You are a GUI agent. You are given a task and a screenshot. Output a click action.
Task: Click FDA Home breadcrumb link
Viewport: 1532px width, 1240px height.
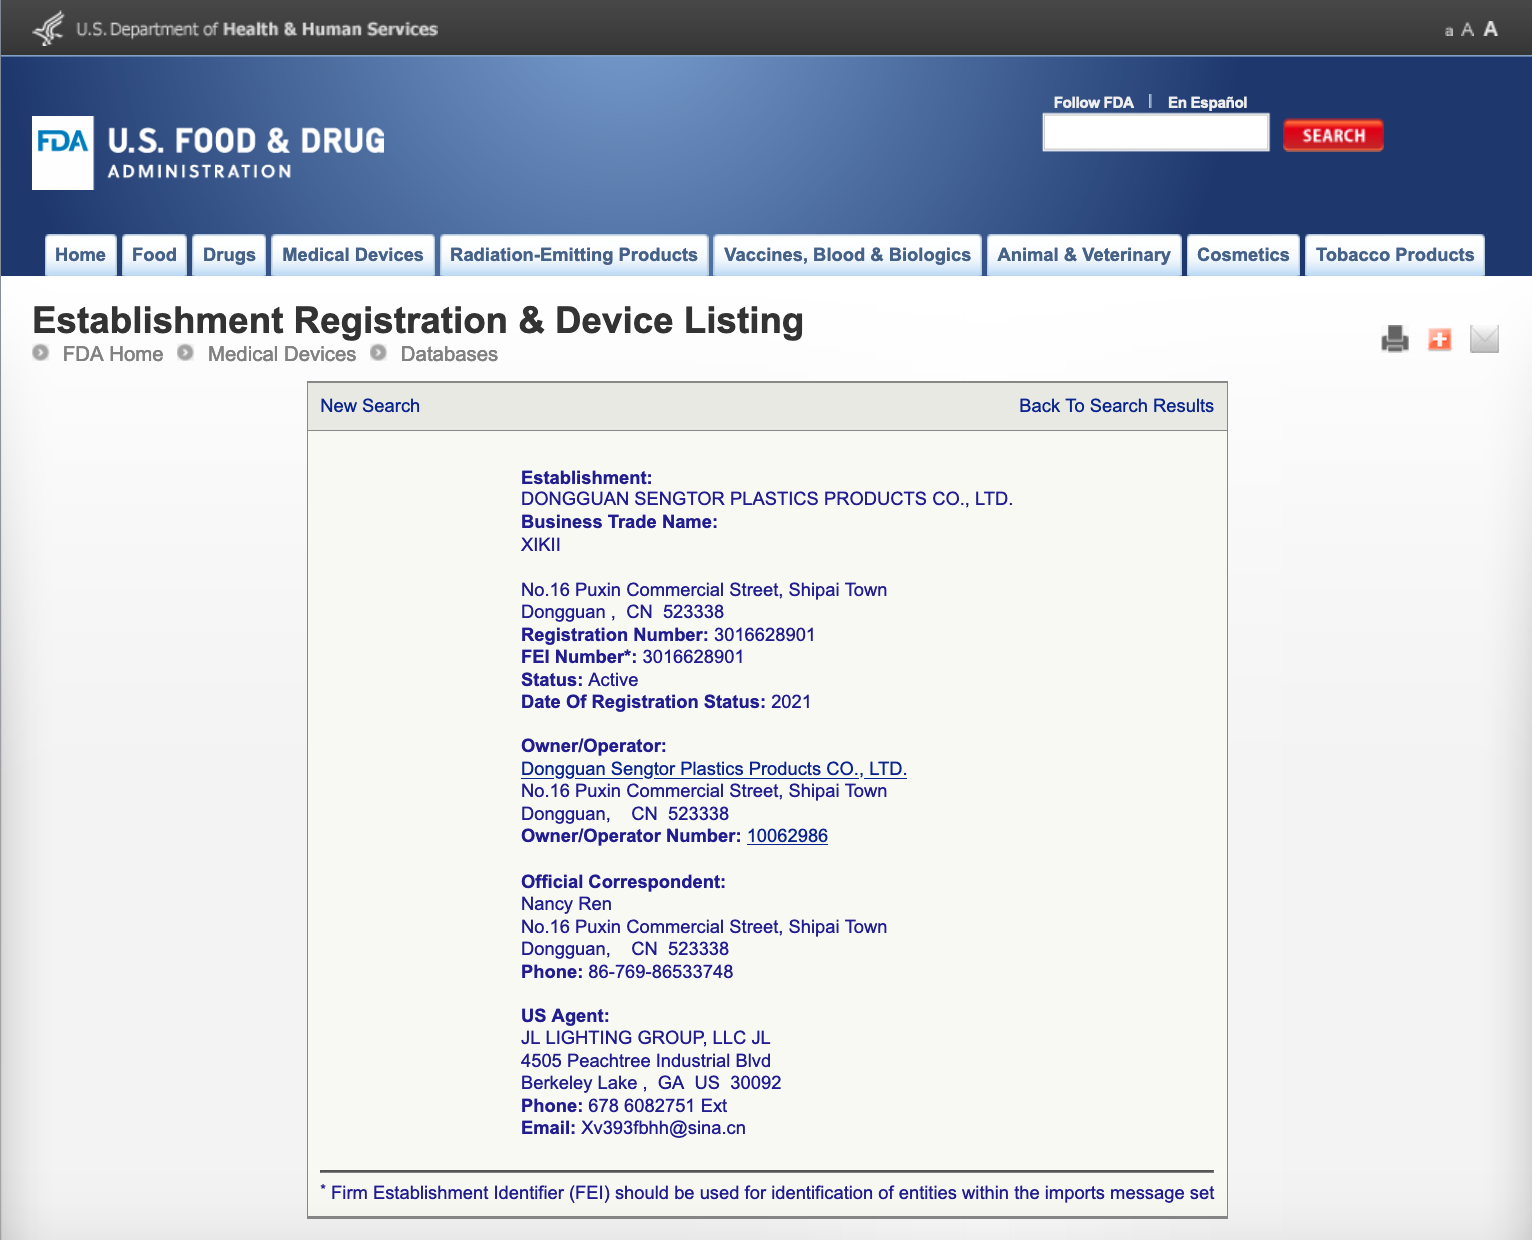coord(113,354)
